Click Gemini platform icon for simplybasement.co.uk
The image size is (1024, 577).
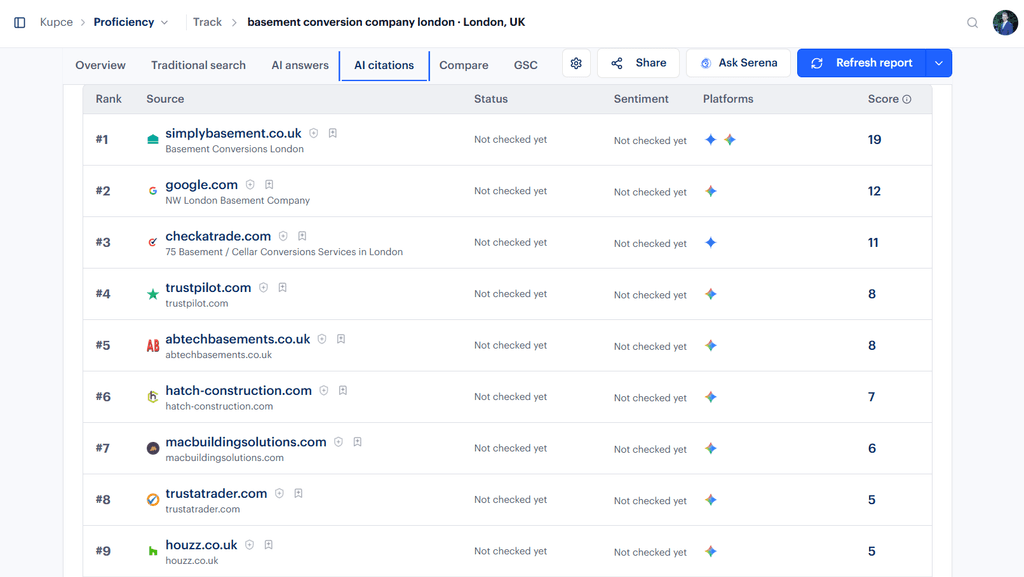point(730,140)
